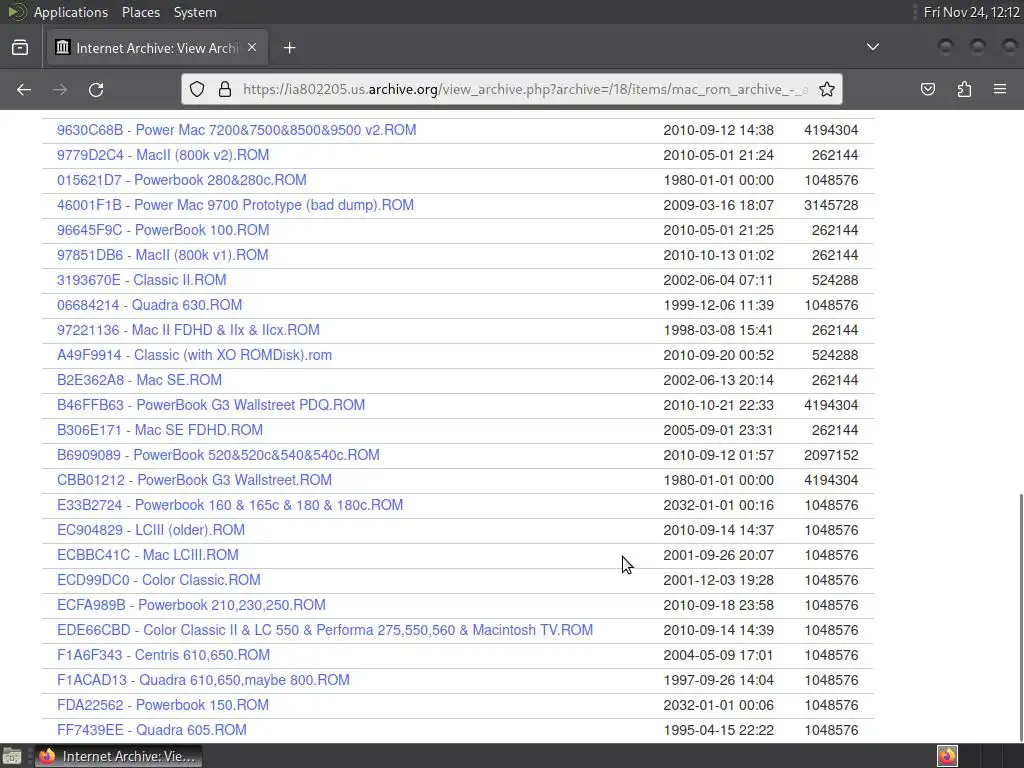Open Power Mac 7200&7500&8500&9500 v2.ROM
The width and height of the screenshot is (1024, 768).
236,130
